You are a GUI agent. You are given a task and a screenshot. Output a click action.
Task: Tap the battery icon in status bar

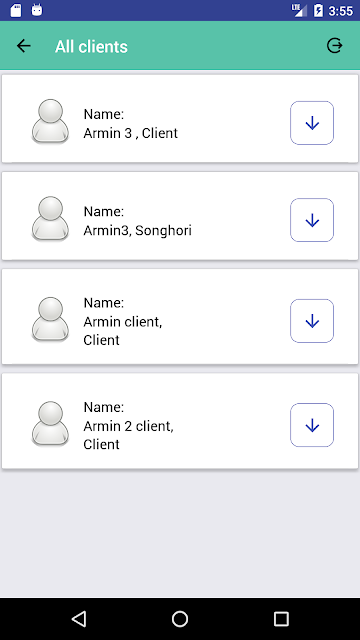[x=318, y=11]
